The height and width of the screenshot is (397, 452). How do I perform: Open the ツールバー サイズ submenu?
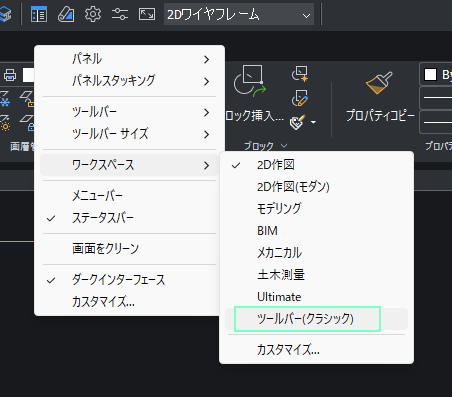coord(129,134)
